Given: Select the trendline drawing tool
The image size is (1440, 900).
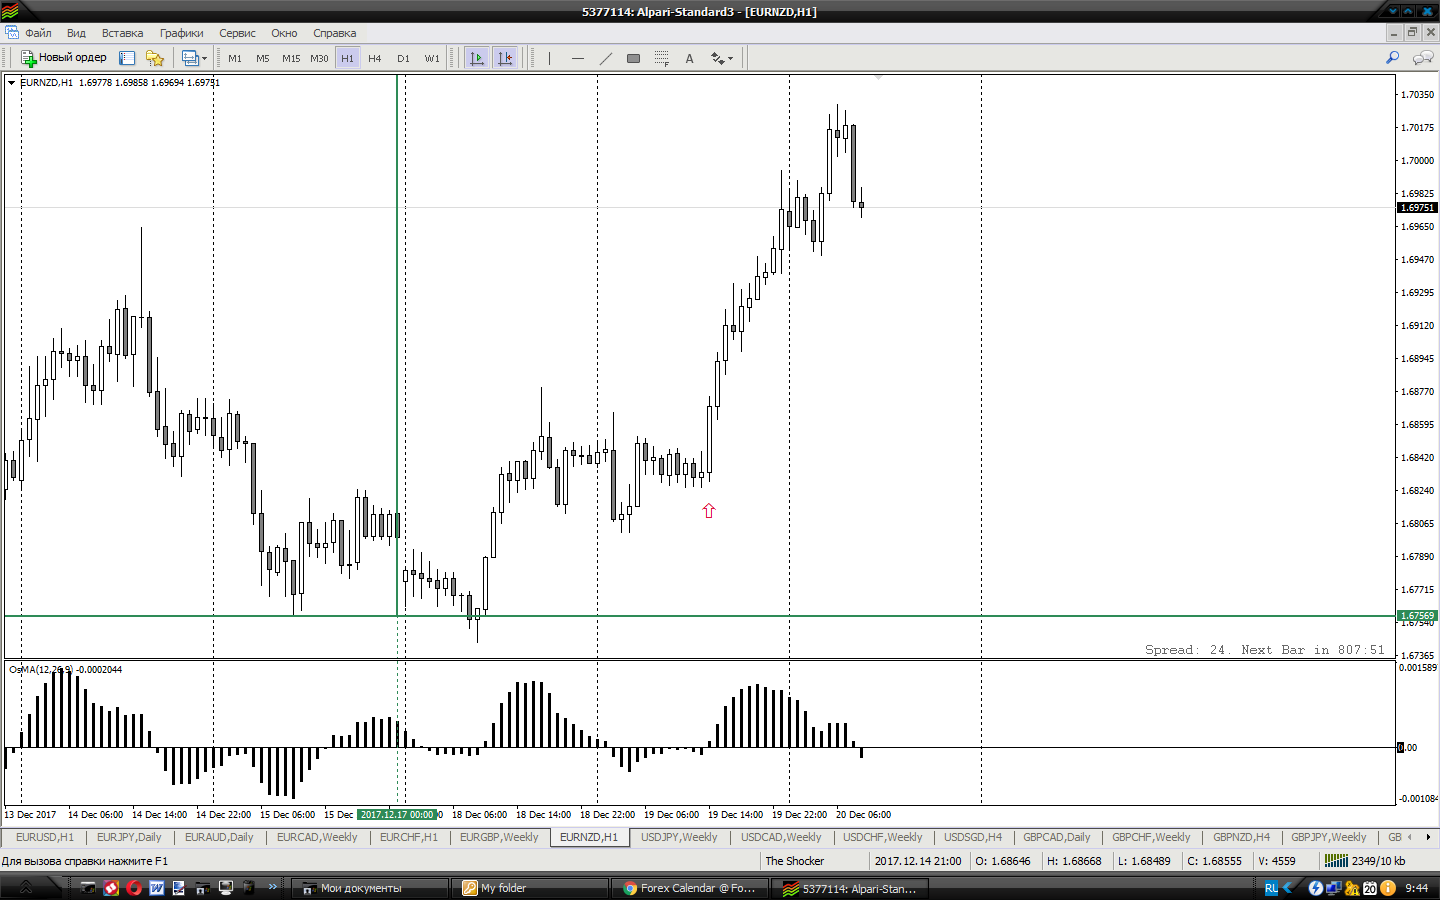Looking at the screenshot, I should [x=605, y=58].
